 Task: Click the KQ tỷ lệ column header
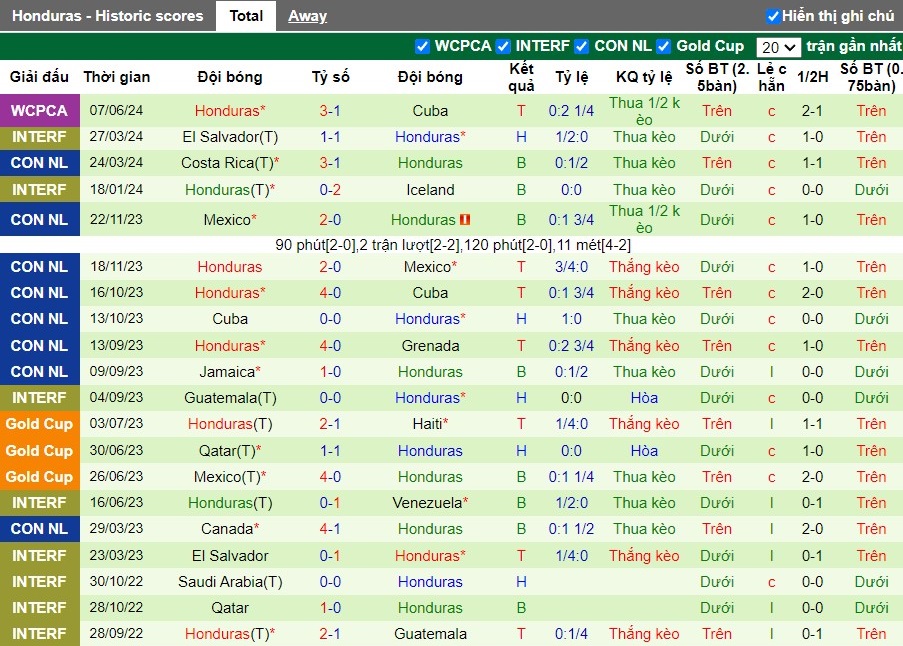click(x=644, y=77)
